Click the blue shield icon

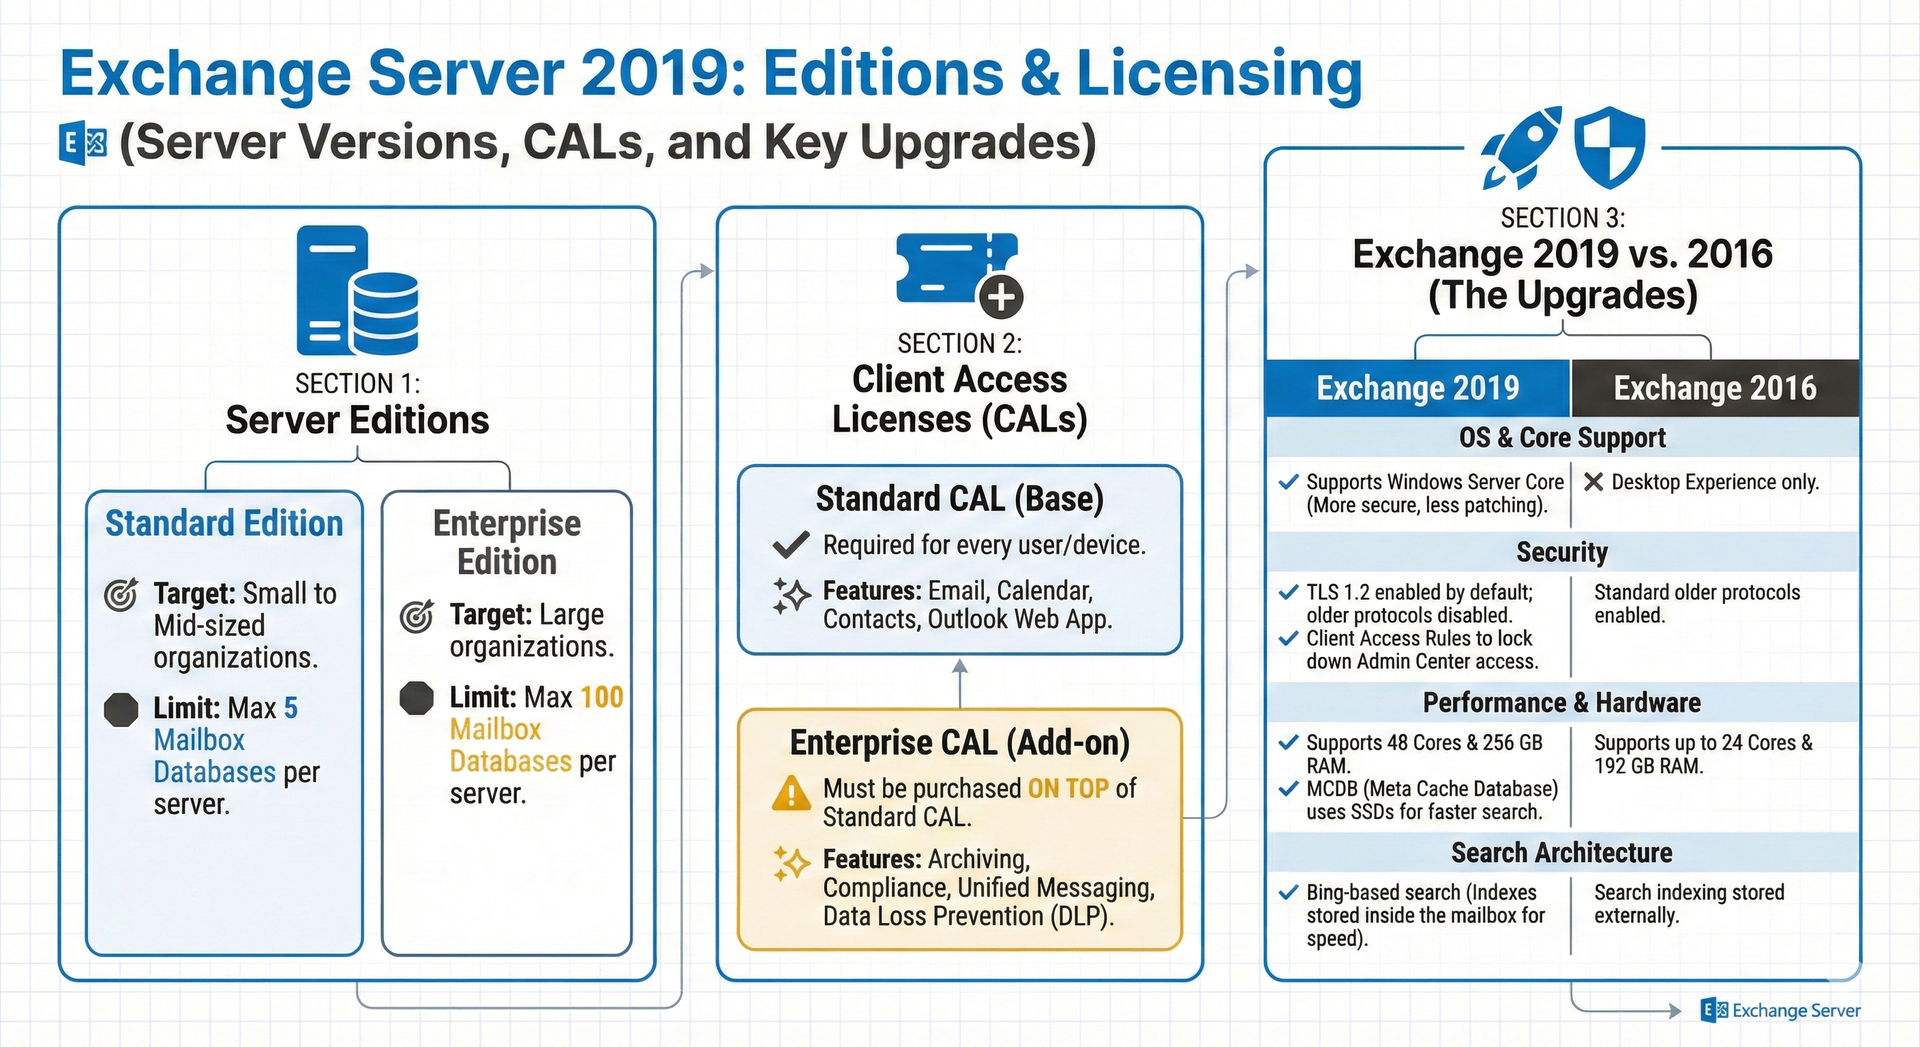[x=1609, y=148]
